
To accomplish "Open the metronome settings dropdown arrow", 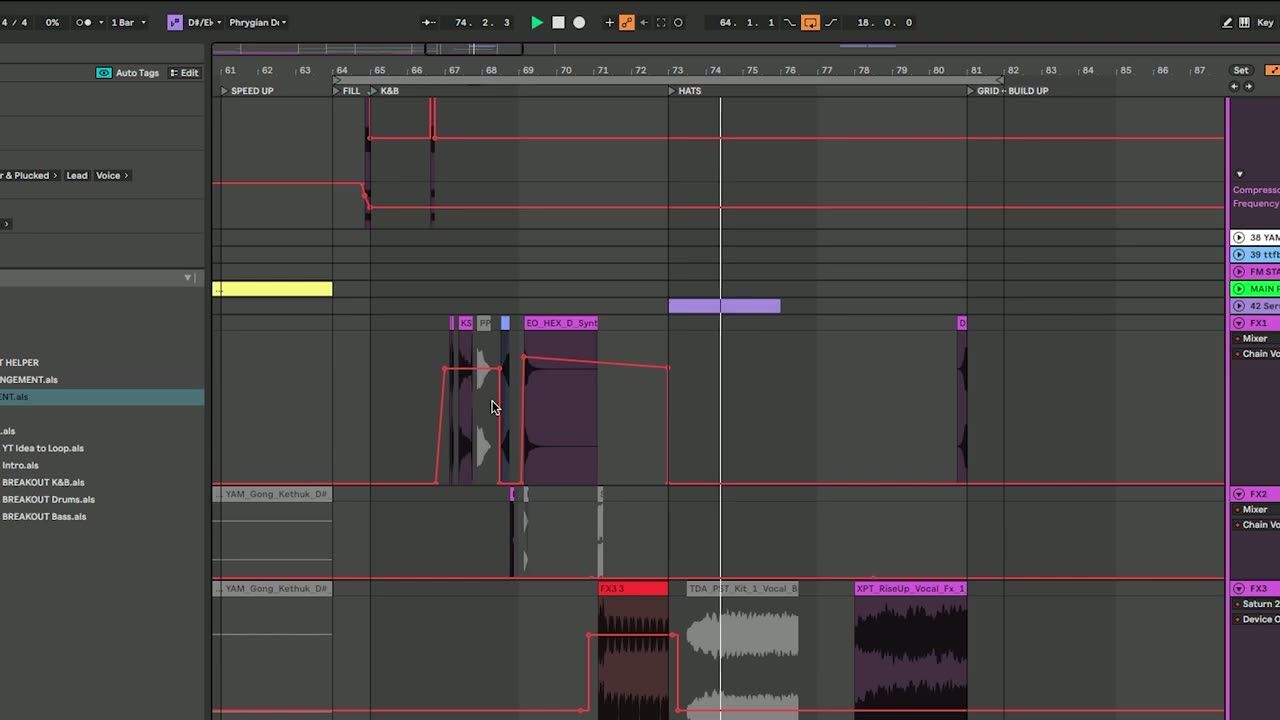I will click(x=100, y=22).
